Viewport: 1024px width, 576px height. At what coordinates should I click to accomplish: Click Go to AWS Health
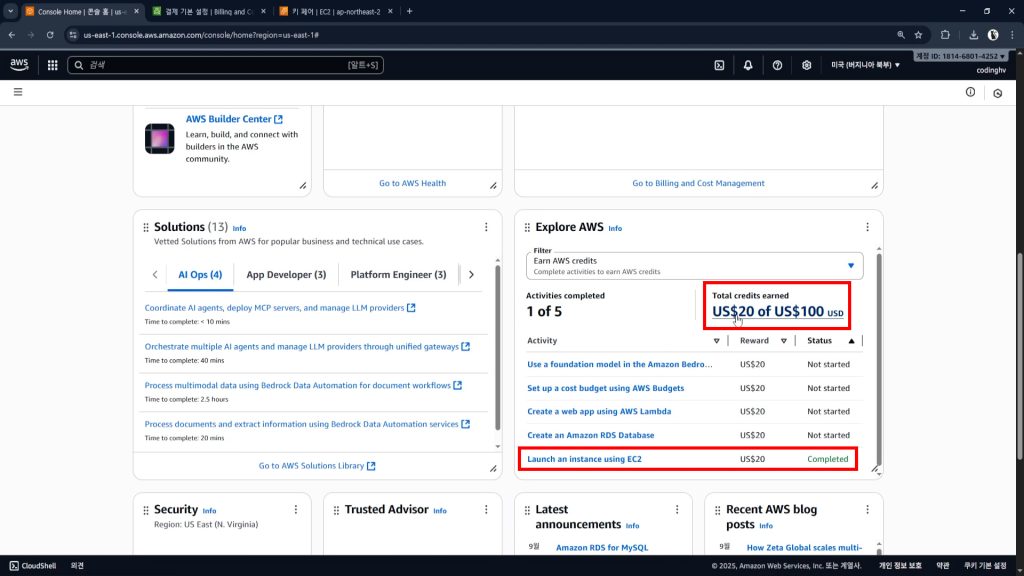pos(412,184)
